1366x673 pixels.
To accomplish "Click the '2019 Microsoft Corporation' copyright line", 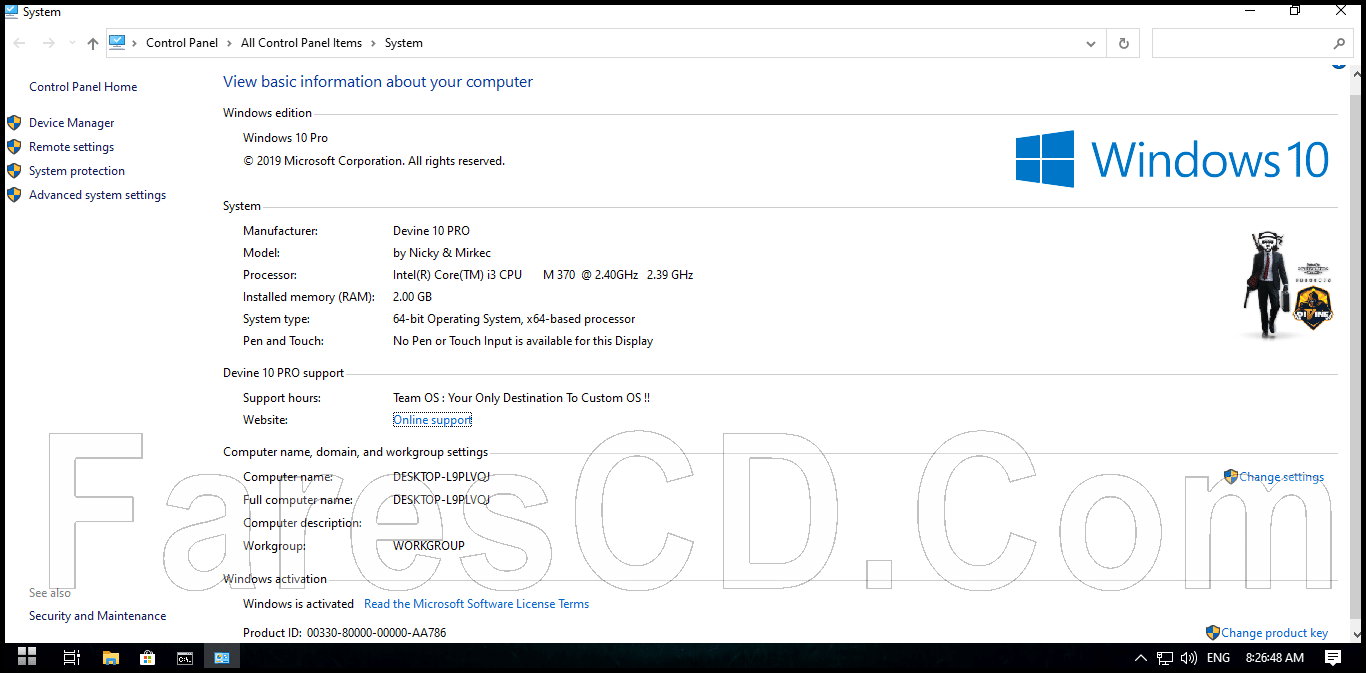I will (x=374, y=161).
